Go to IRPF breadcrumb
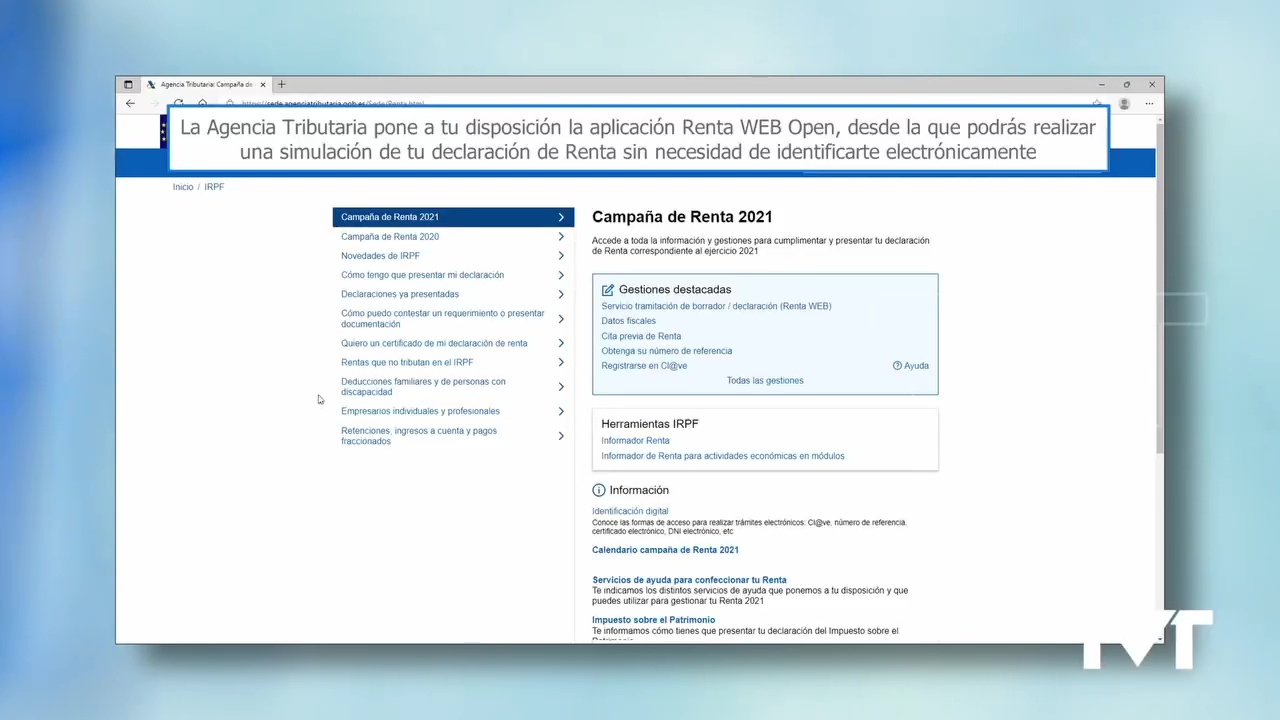Viewport: 1280px width, 720px height. (x=214, y=187)
